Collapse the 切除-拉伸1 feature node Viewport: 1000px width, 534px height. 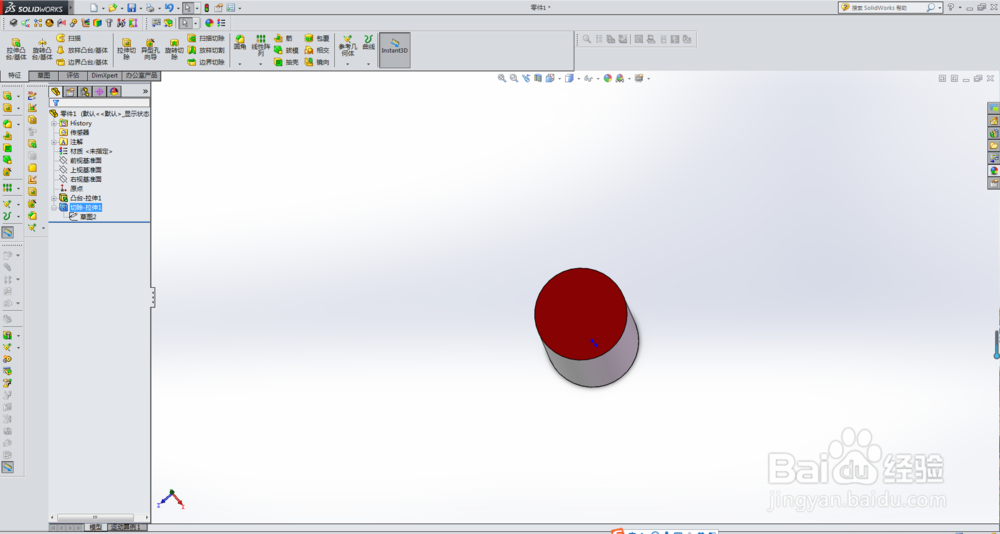(x=54, y=207)
